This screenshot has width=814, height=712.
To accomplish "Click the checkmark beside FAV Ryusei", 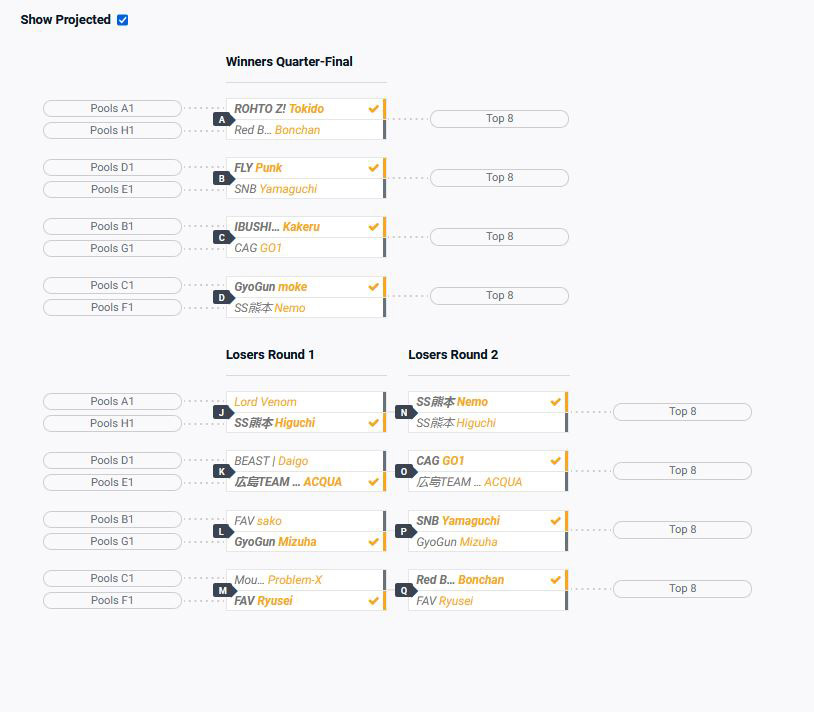I will point(373,601).
